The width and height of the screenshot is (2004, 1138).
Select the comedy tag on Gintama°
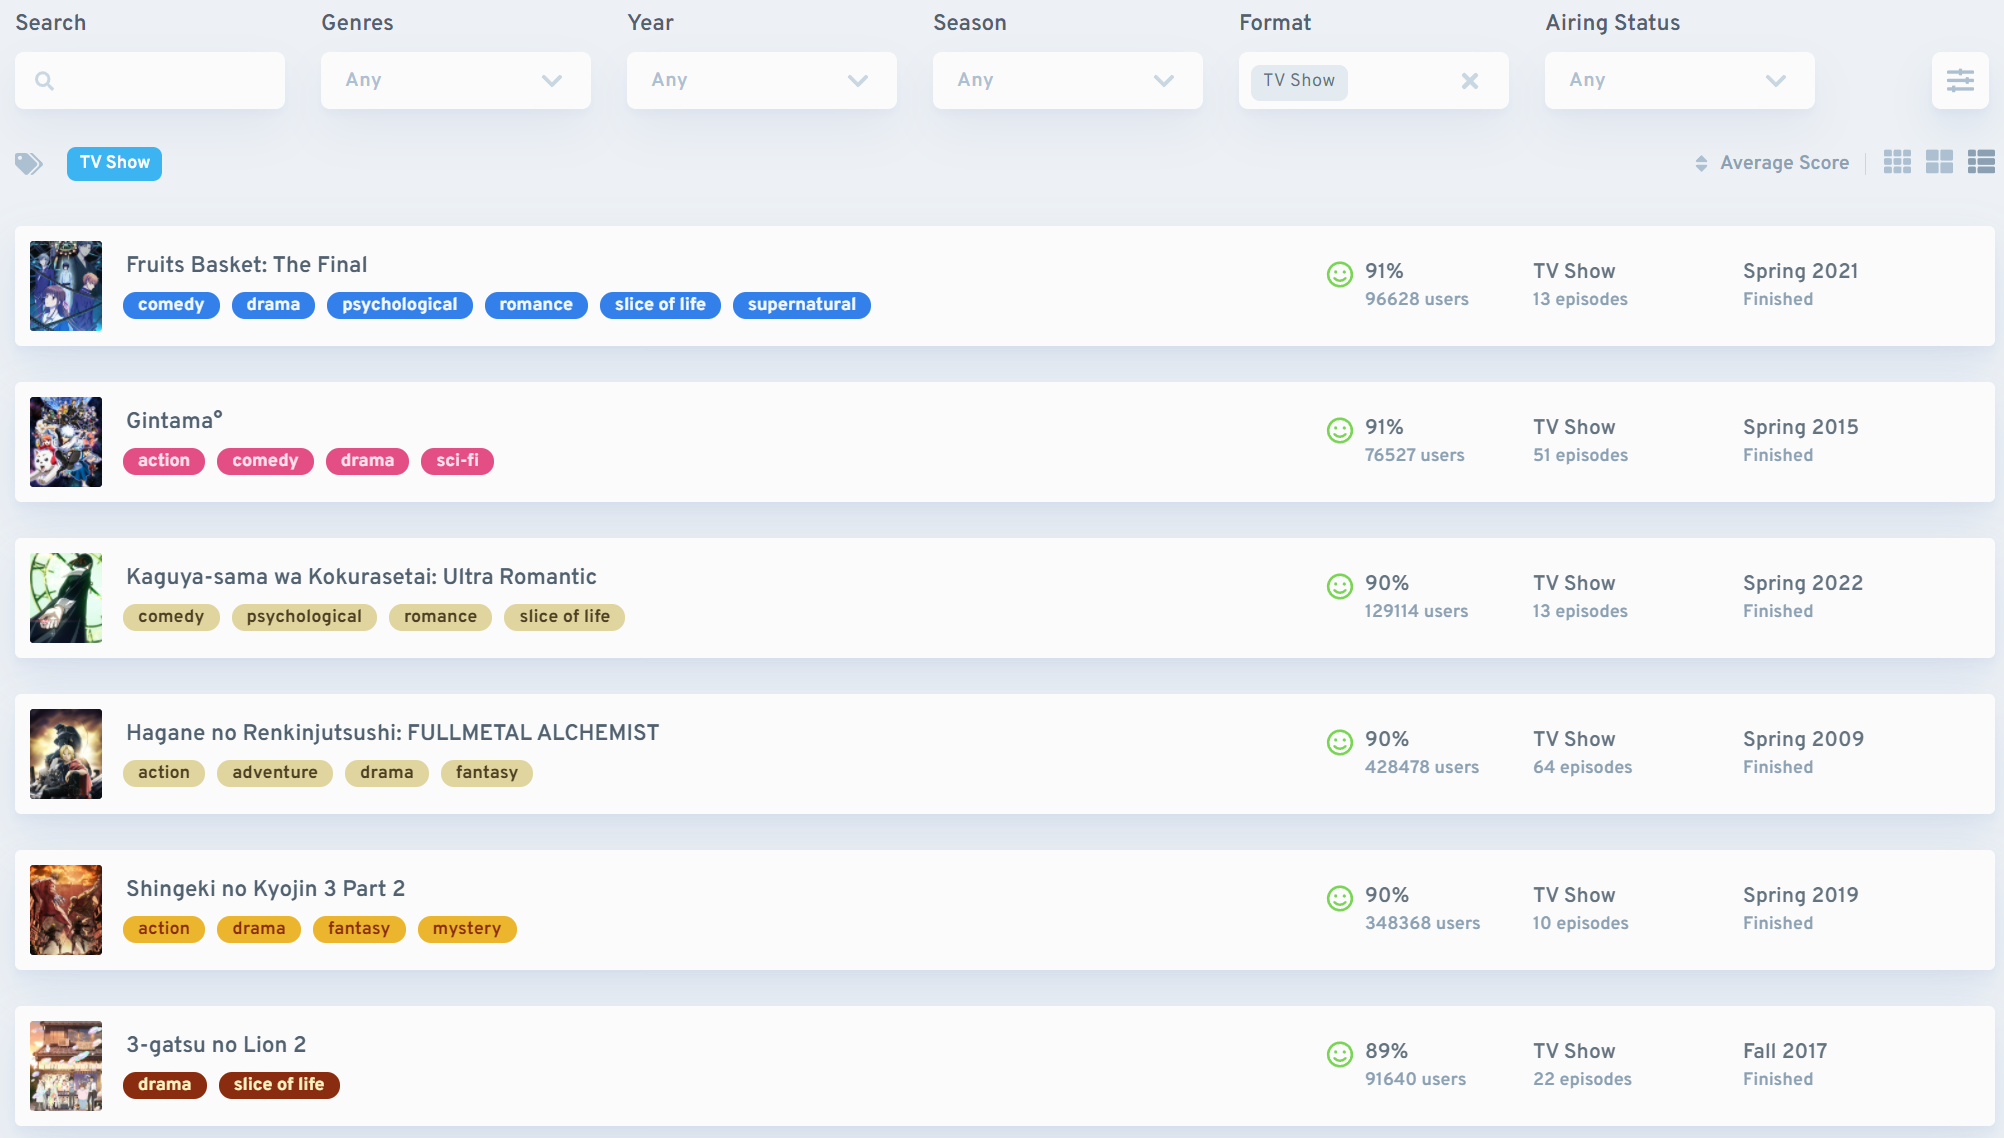(x=265, y=461)
